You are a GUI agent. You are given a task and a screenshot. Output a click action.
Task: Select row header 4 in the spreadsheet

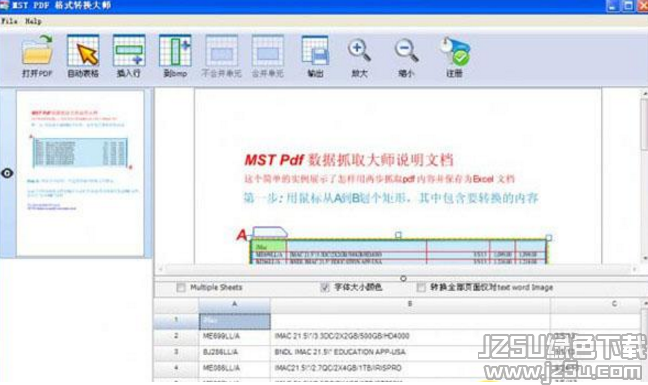(176, 368)
